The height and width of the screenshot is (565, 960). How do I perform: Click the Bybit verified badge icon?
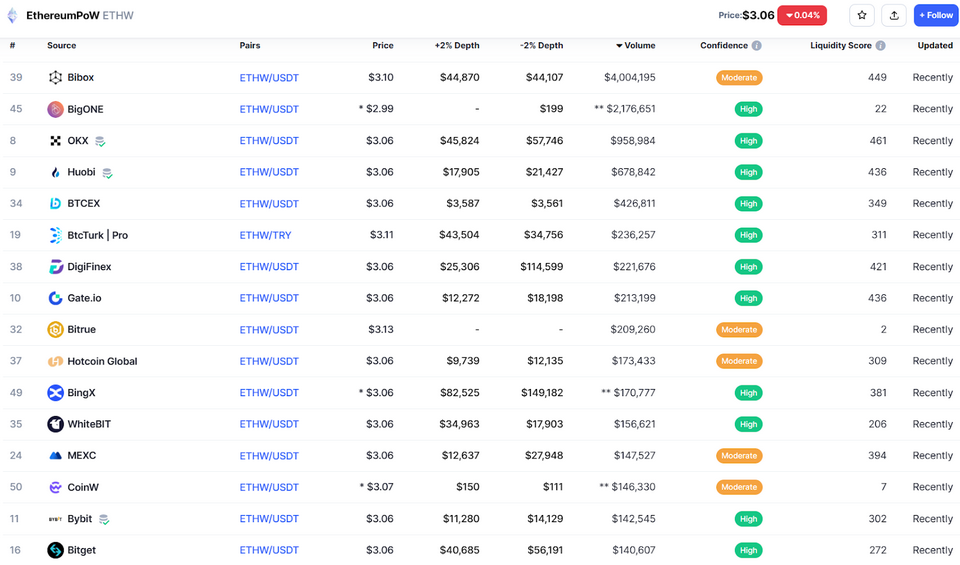point(104,520)
